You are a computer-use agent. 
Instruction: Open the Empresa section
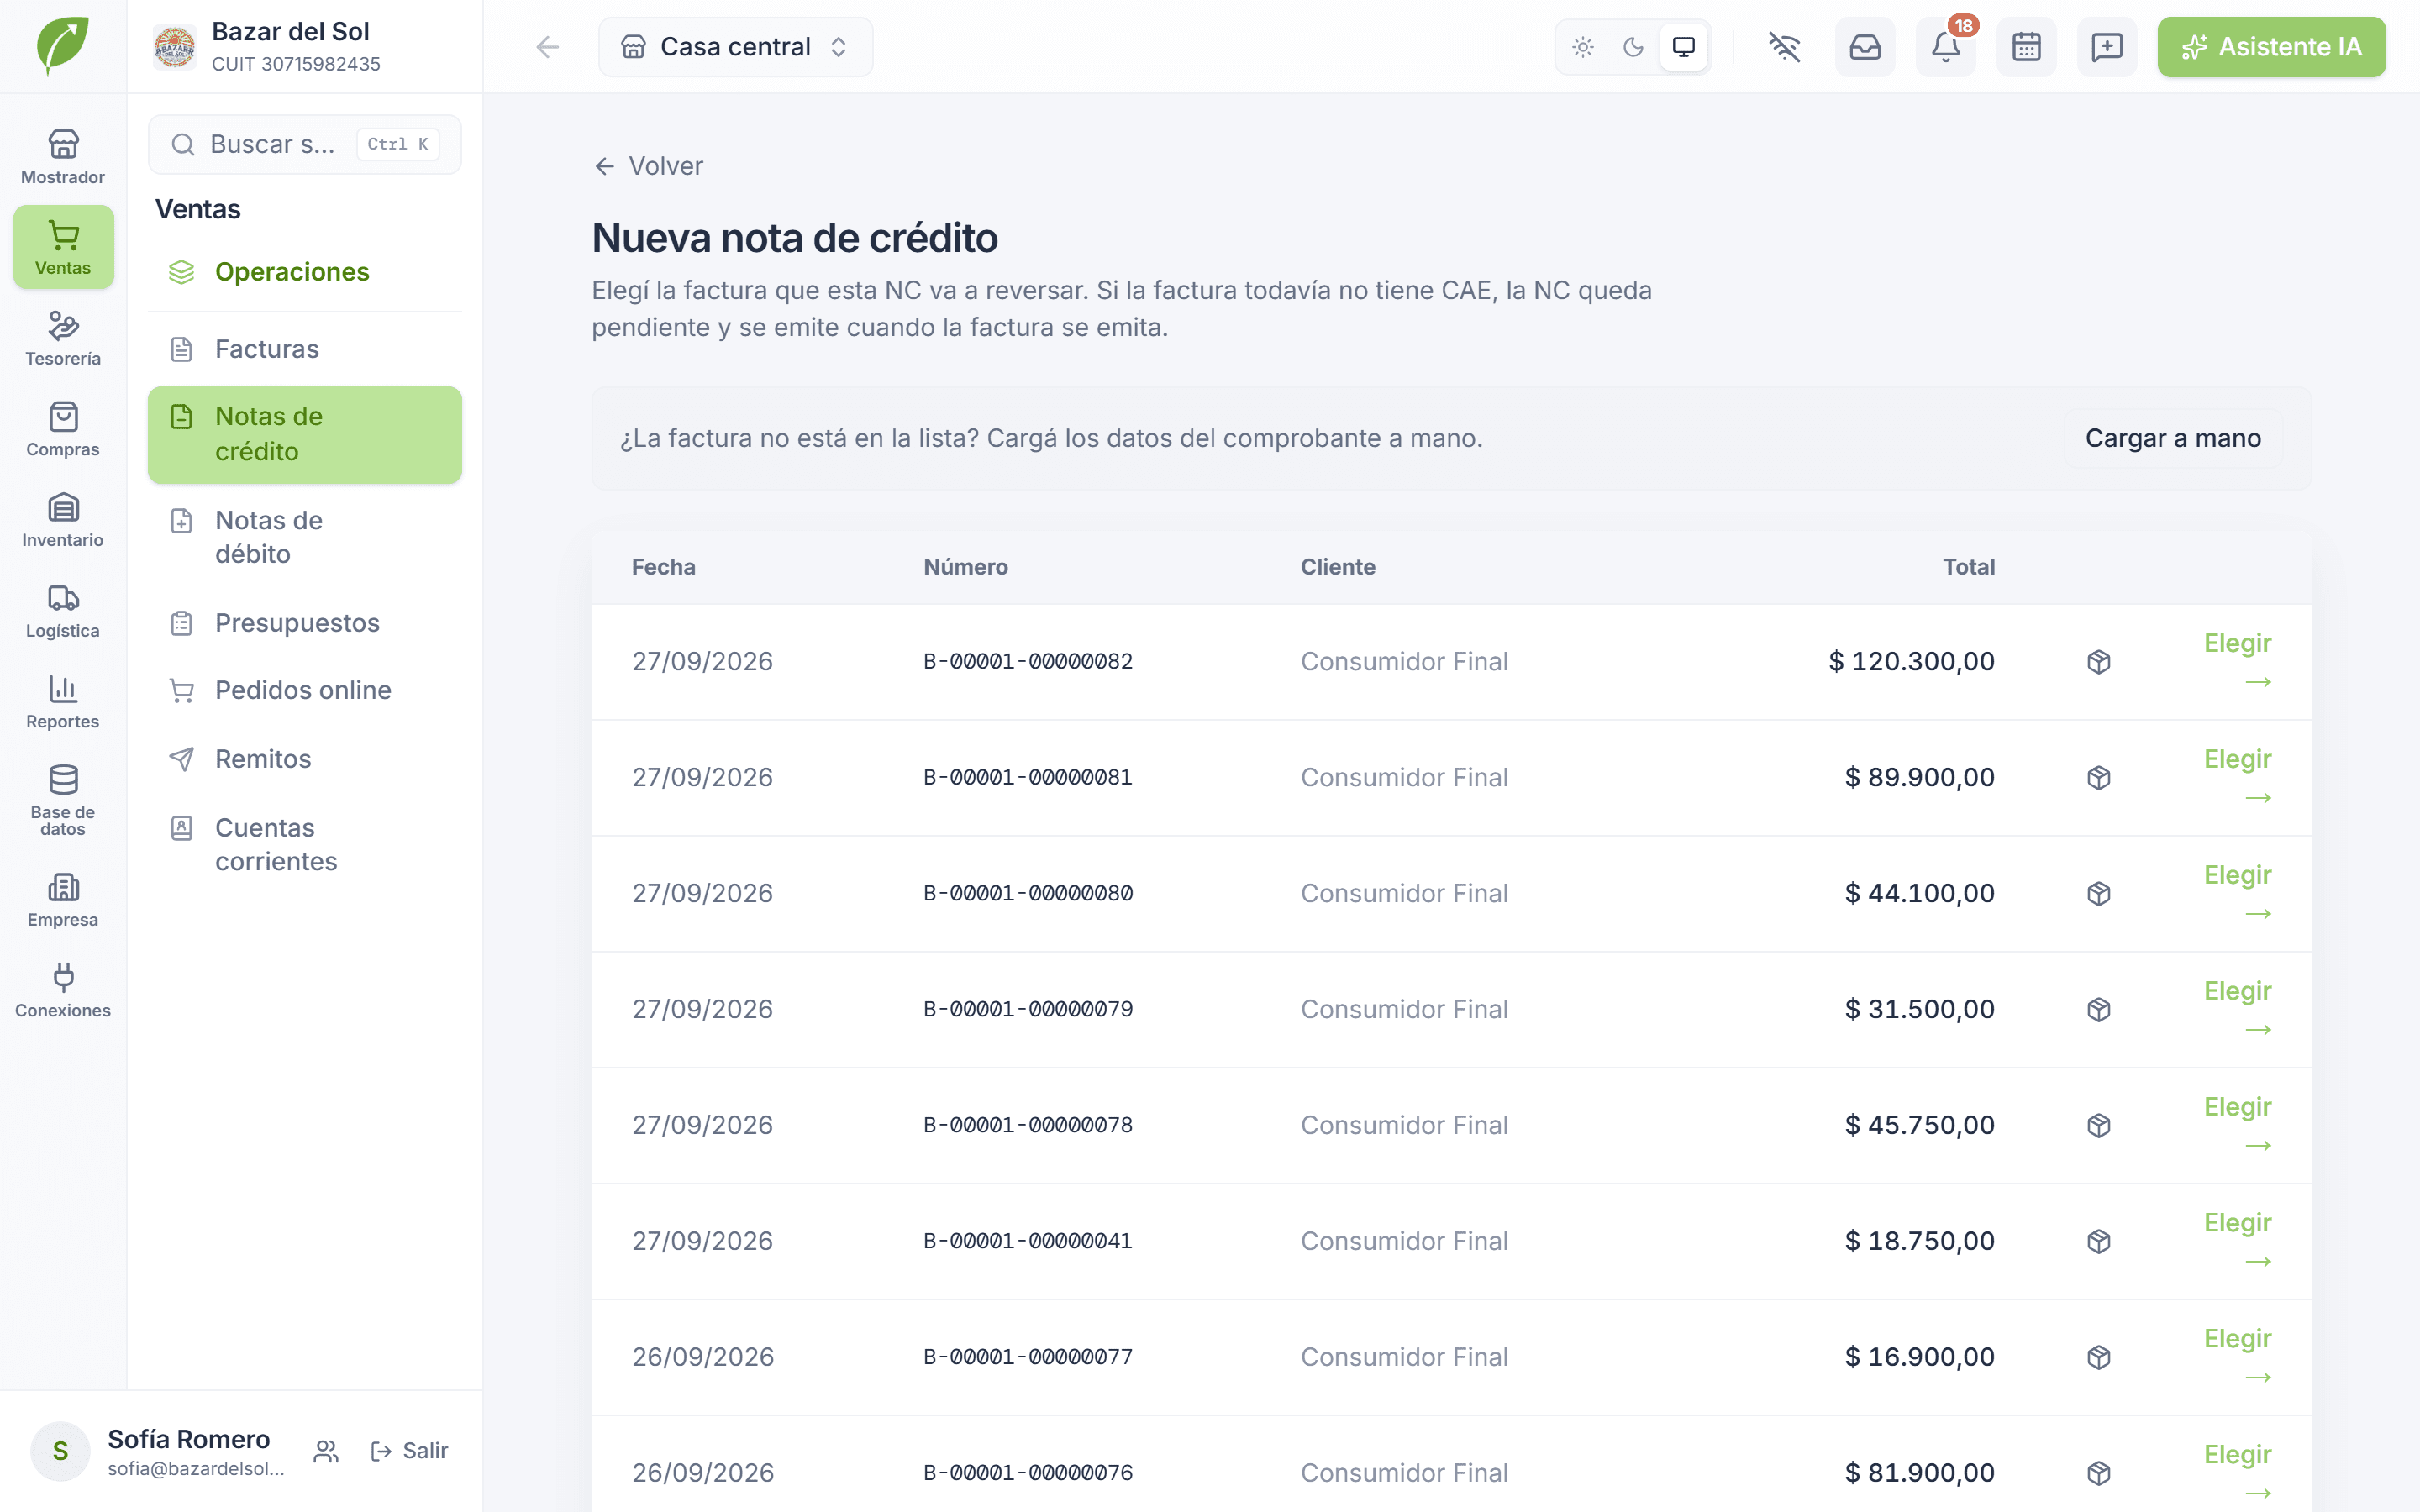tap(63, 900)
